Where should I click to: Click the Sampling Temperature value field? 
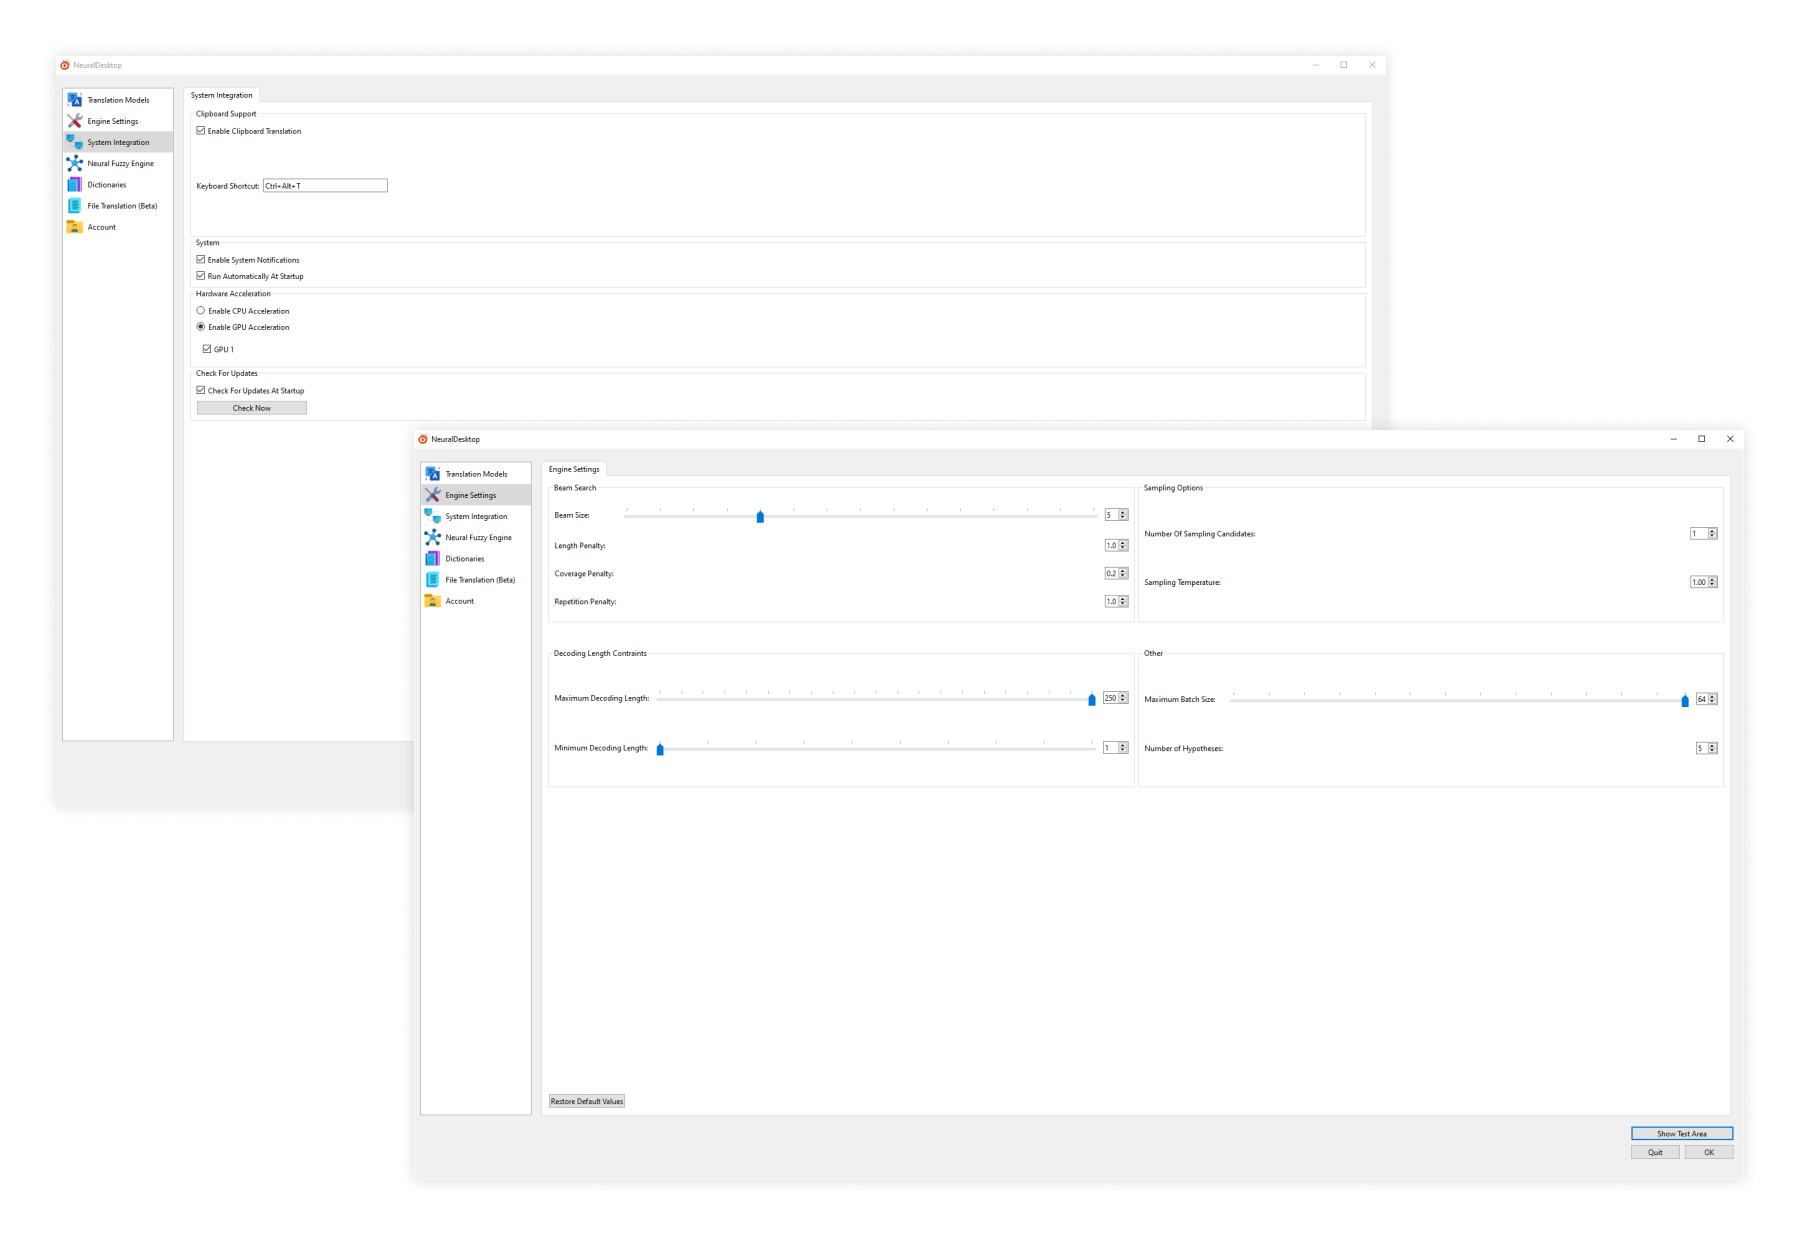point(1699,582)
